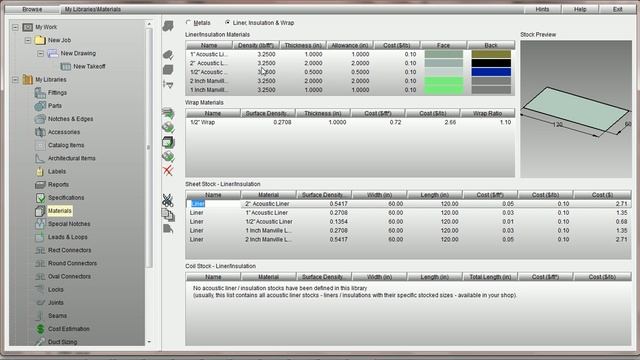This screenshot has height=360, width=640.
Task: Click Coil Stock Total Length column header
Action: 490,277
